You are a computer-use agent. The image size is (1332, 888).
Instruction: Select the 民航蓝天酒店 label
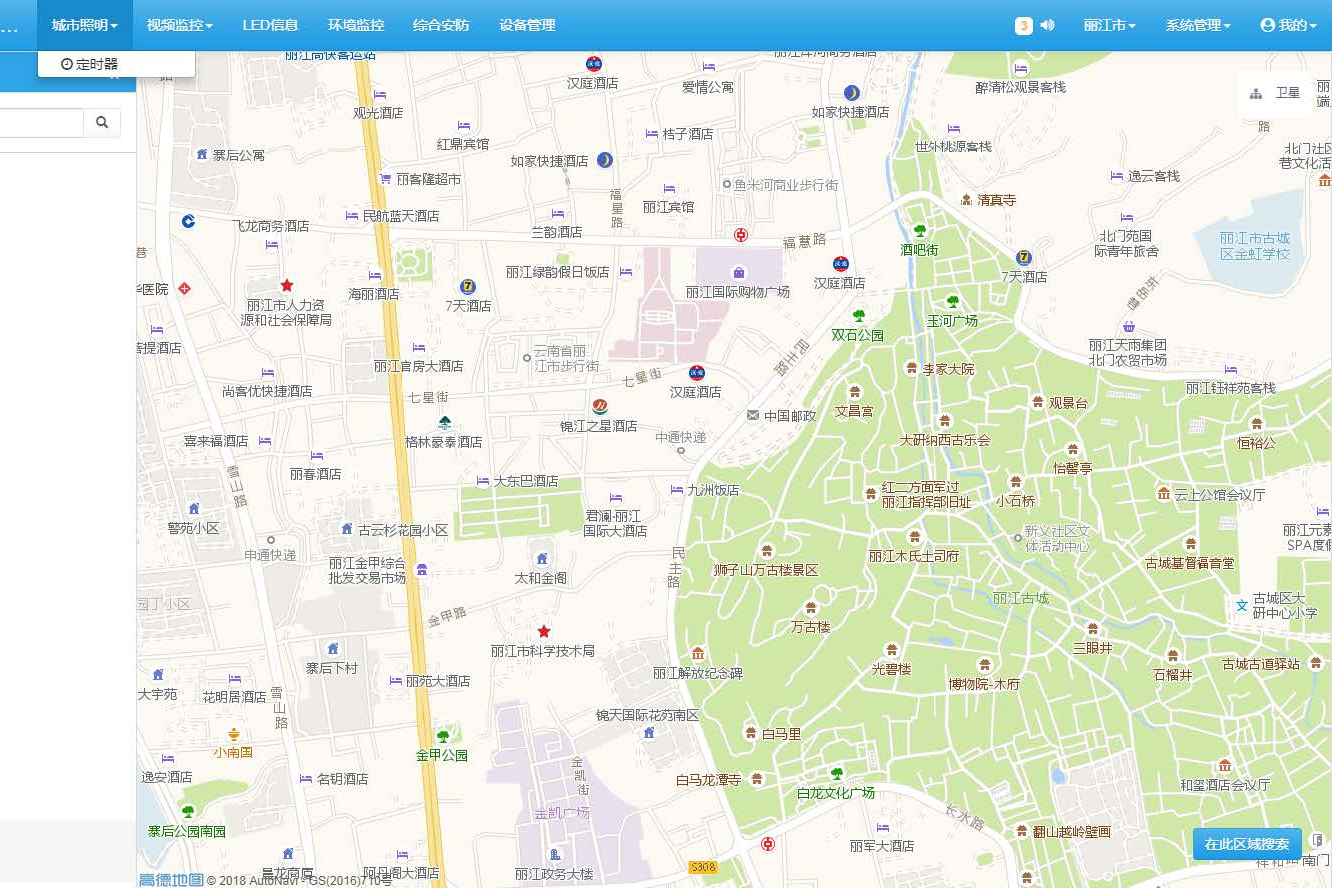(401, 216)
